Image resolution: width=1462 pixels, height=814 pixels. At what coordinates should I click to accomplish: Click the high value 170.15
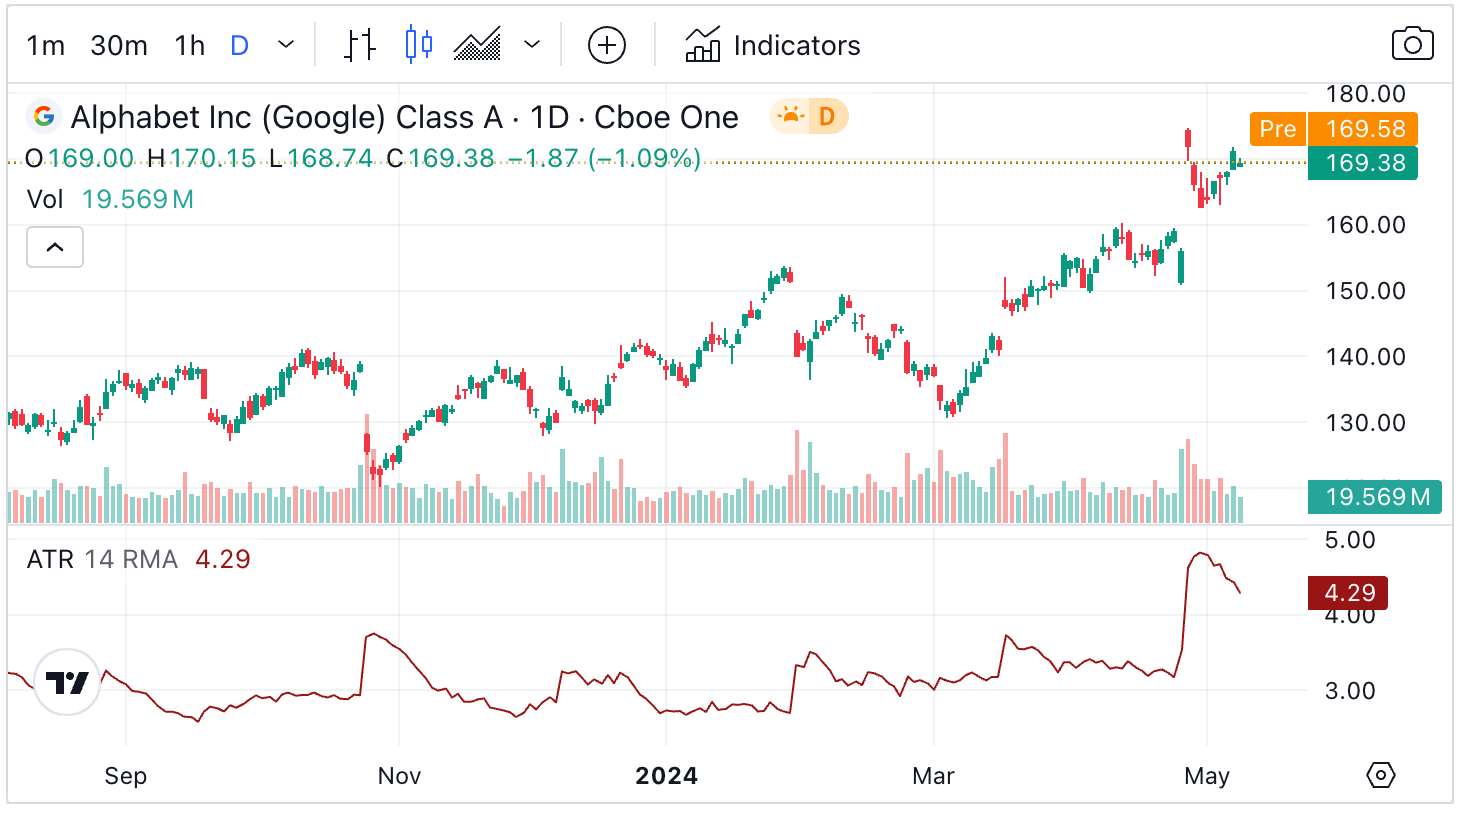coord(213,159)
